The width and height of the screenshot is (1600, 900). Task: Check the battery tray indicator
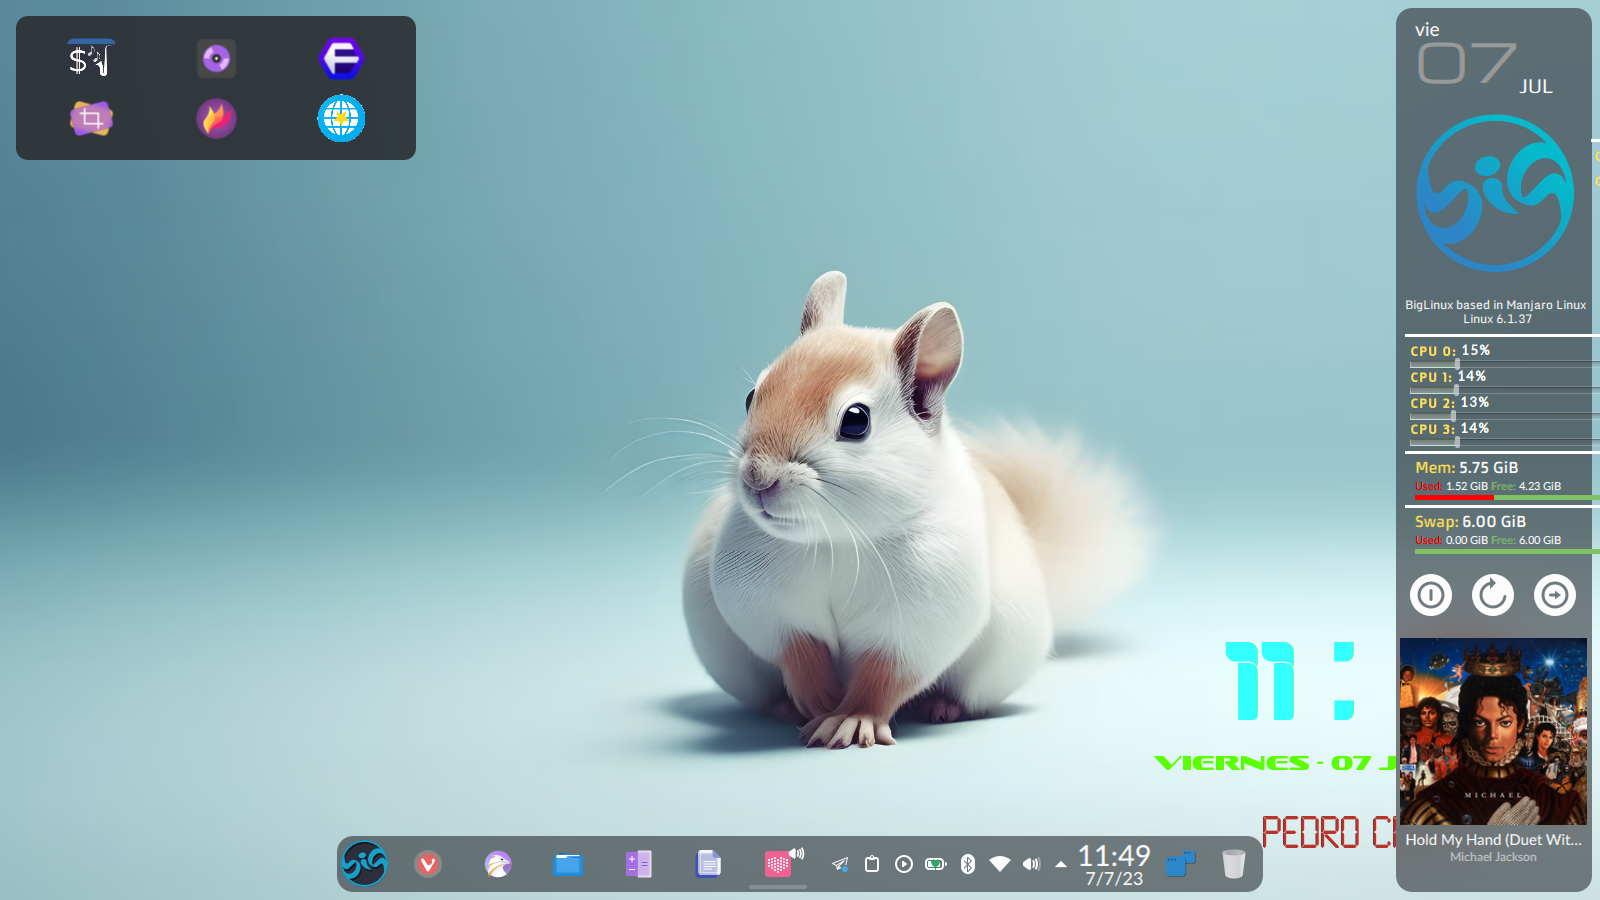(x=936, y=864)
